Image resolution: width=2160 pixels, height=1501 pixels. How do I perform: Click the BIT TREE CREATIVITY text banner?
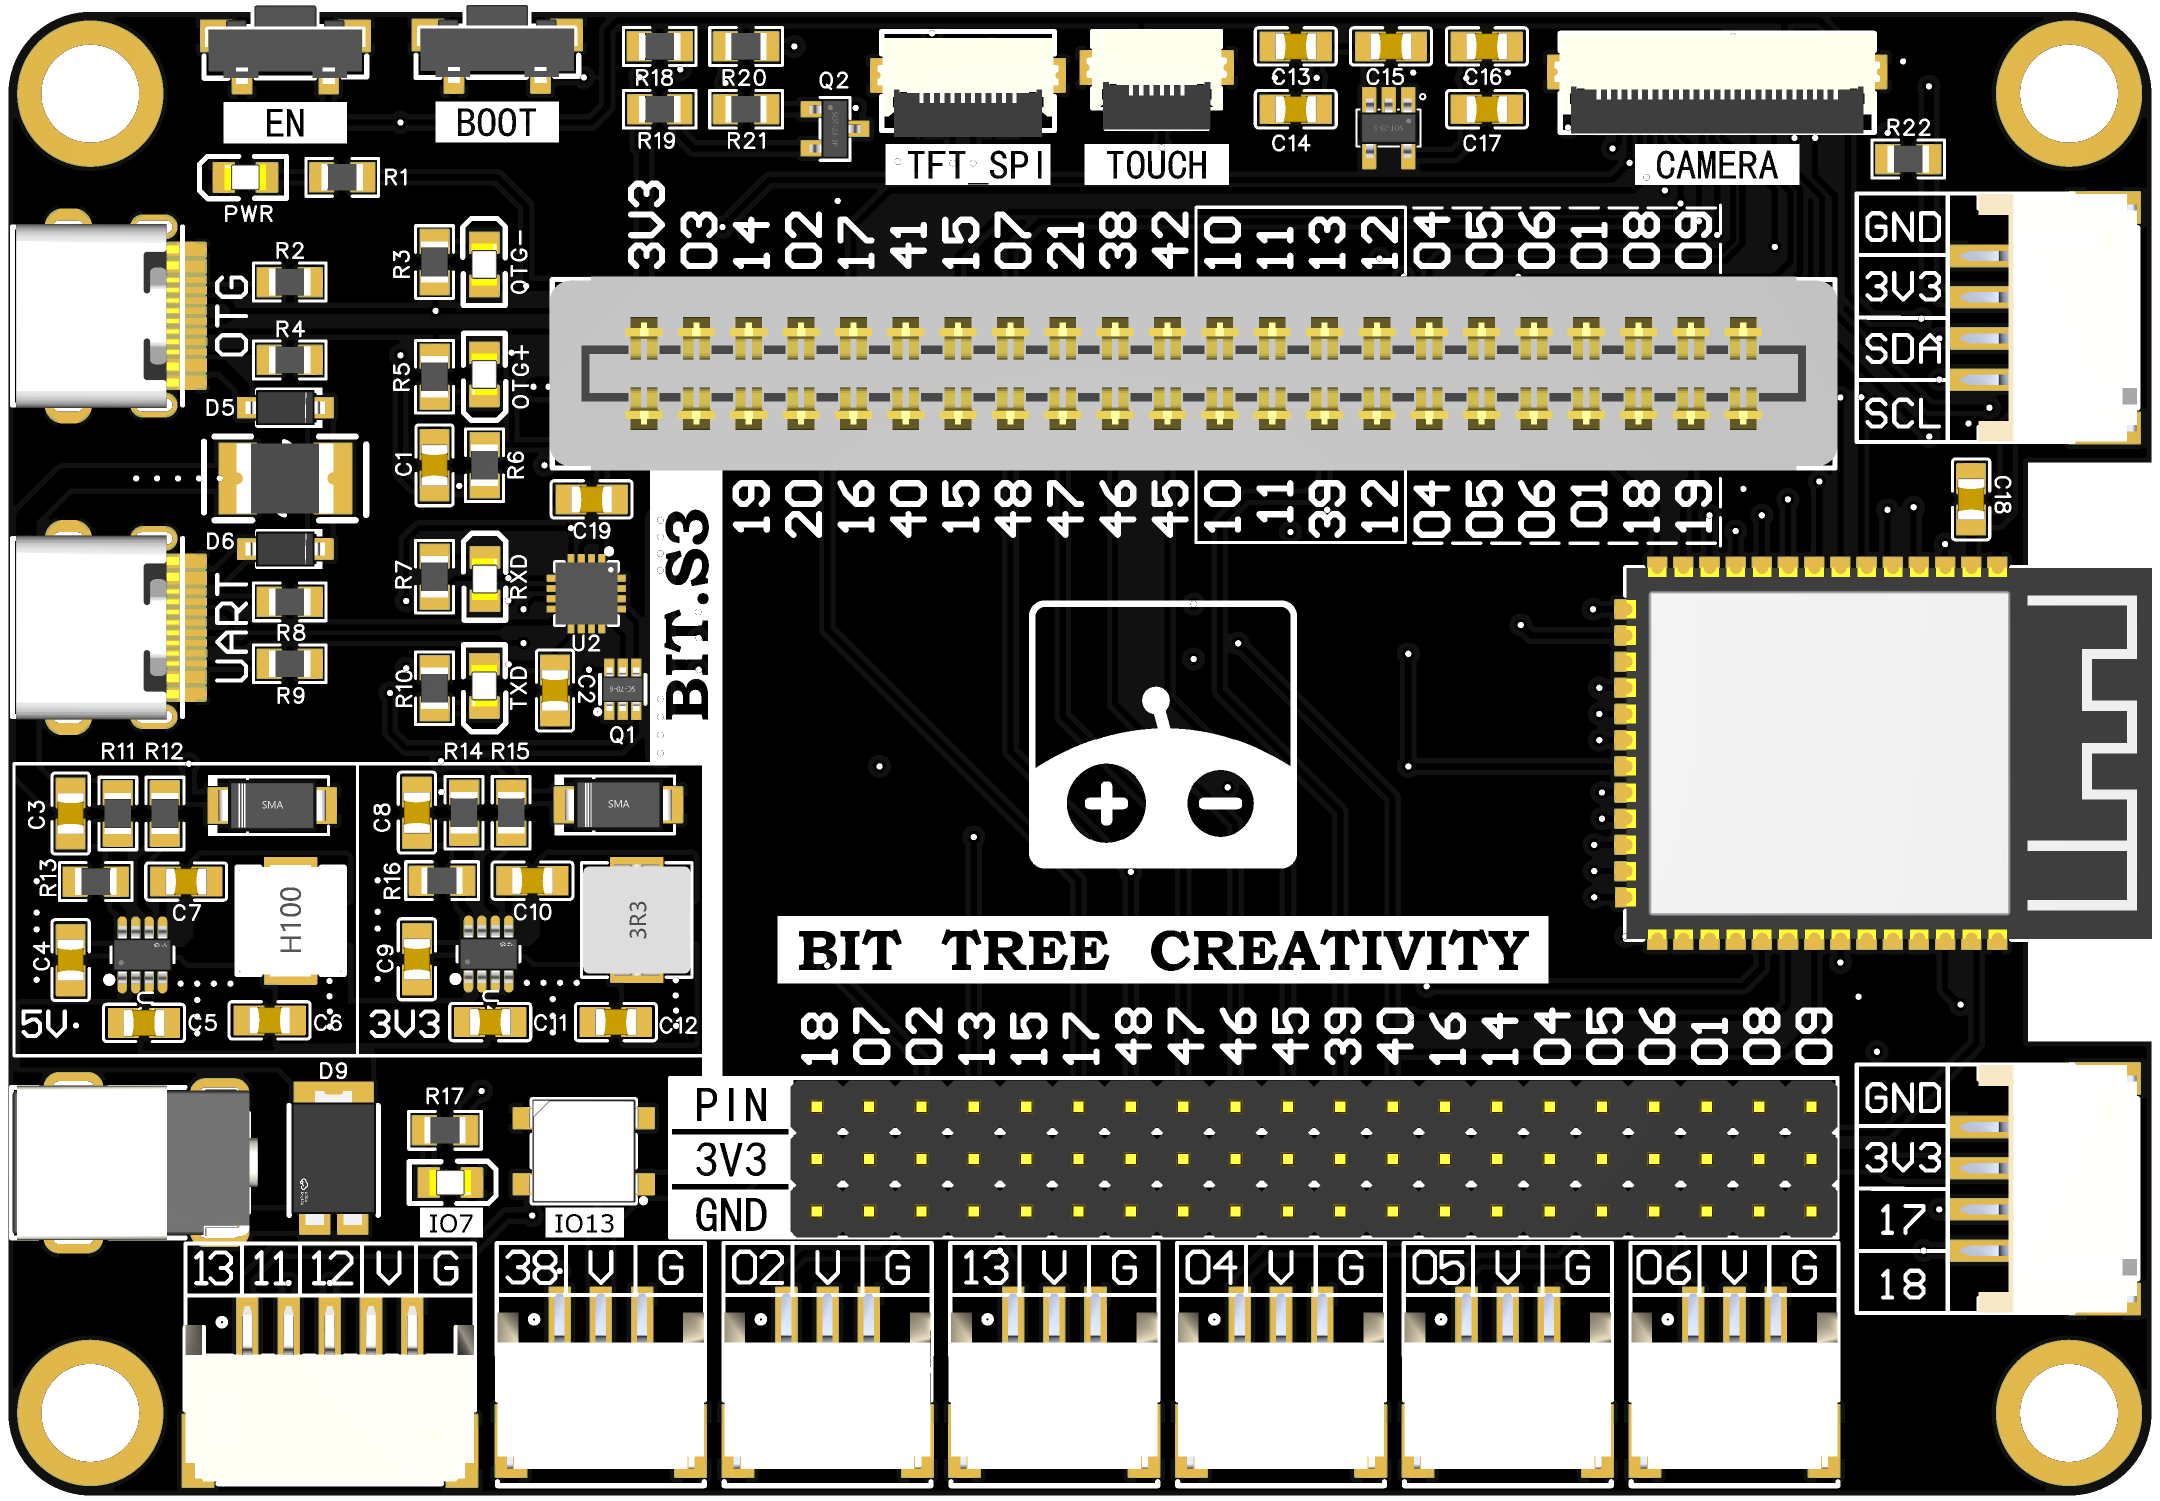coord(1162,950)
